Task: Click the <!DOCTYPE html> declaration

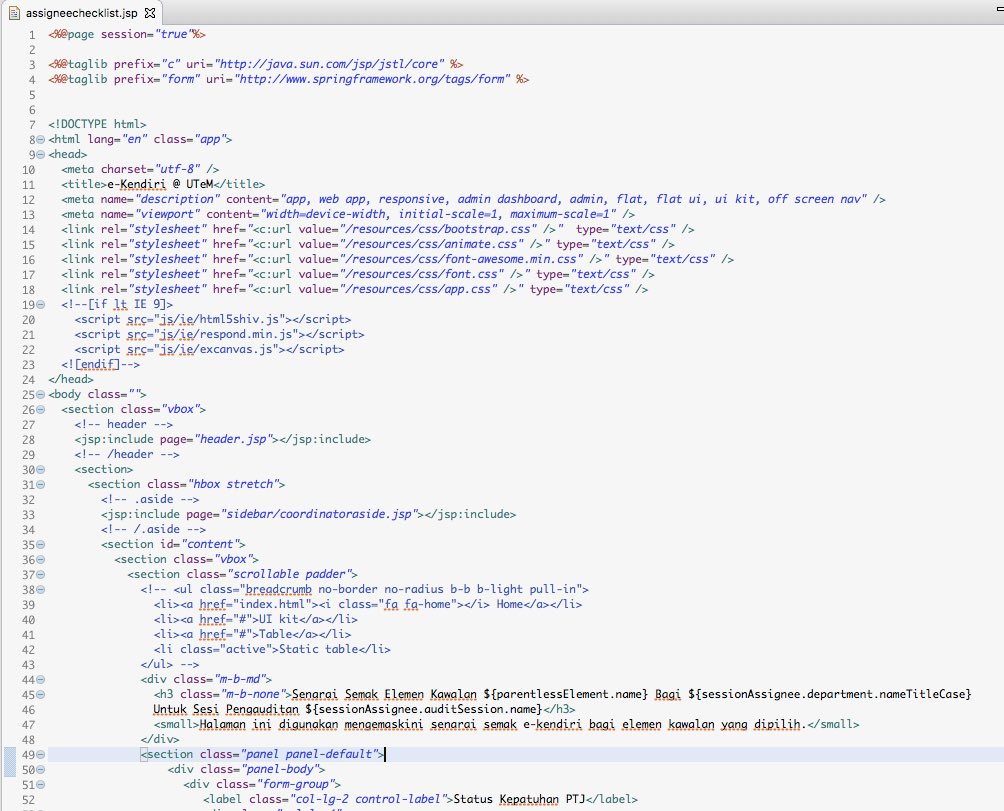Action: point(97,124)
